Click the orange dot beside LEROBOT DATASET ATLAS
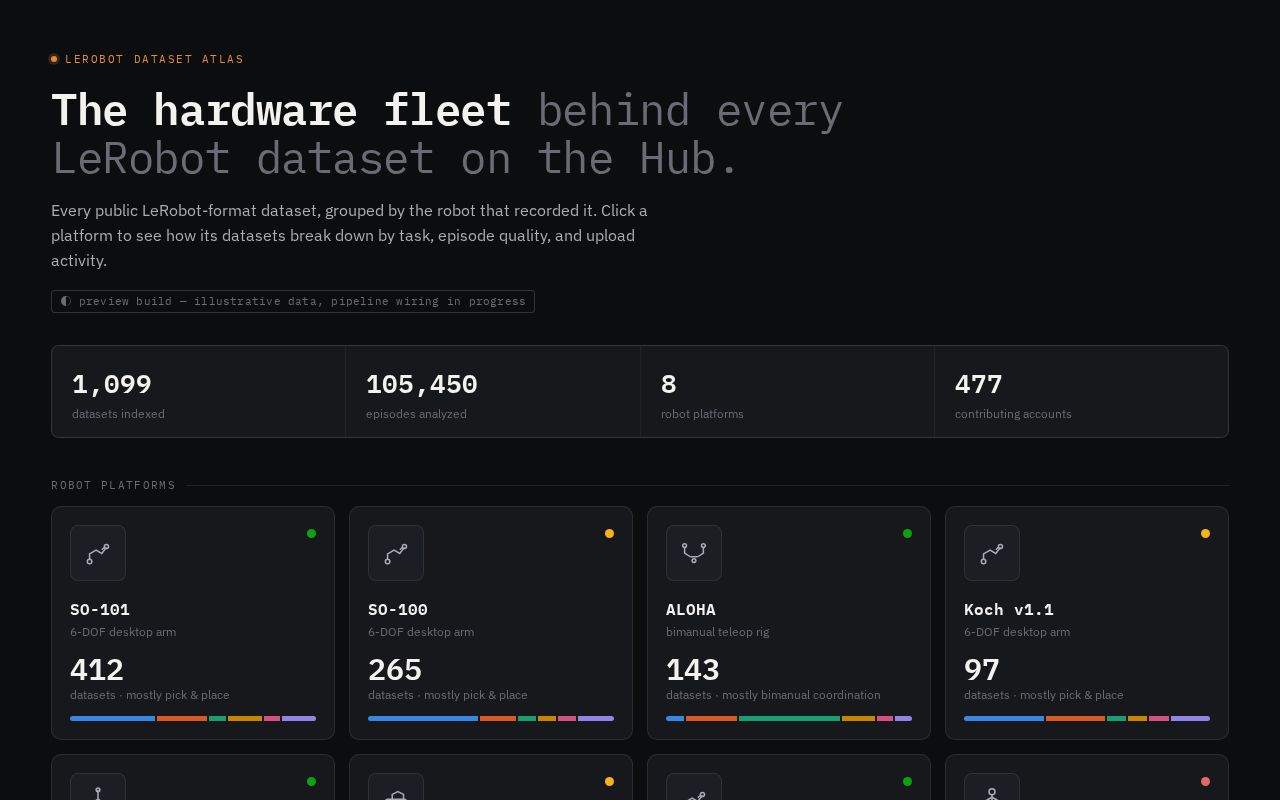This screenshot has width=1280, height=800. [x=54, y=59]
